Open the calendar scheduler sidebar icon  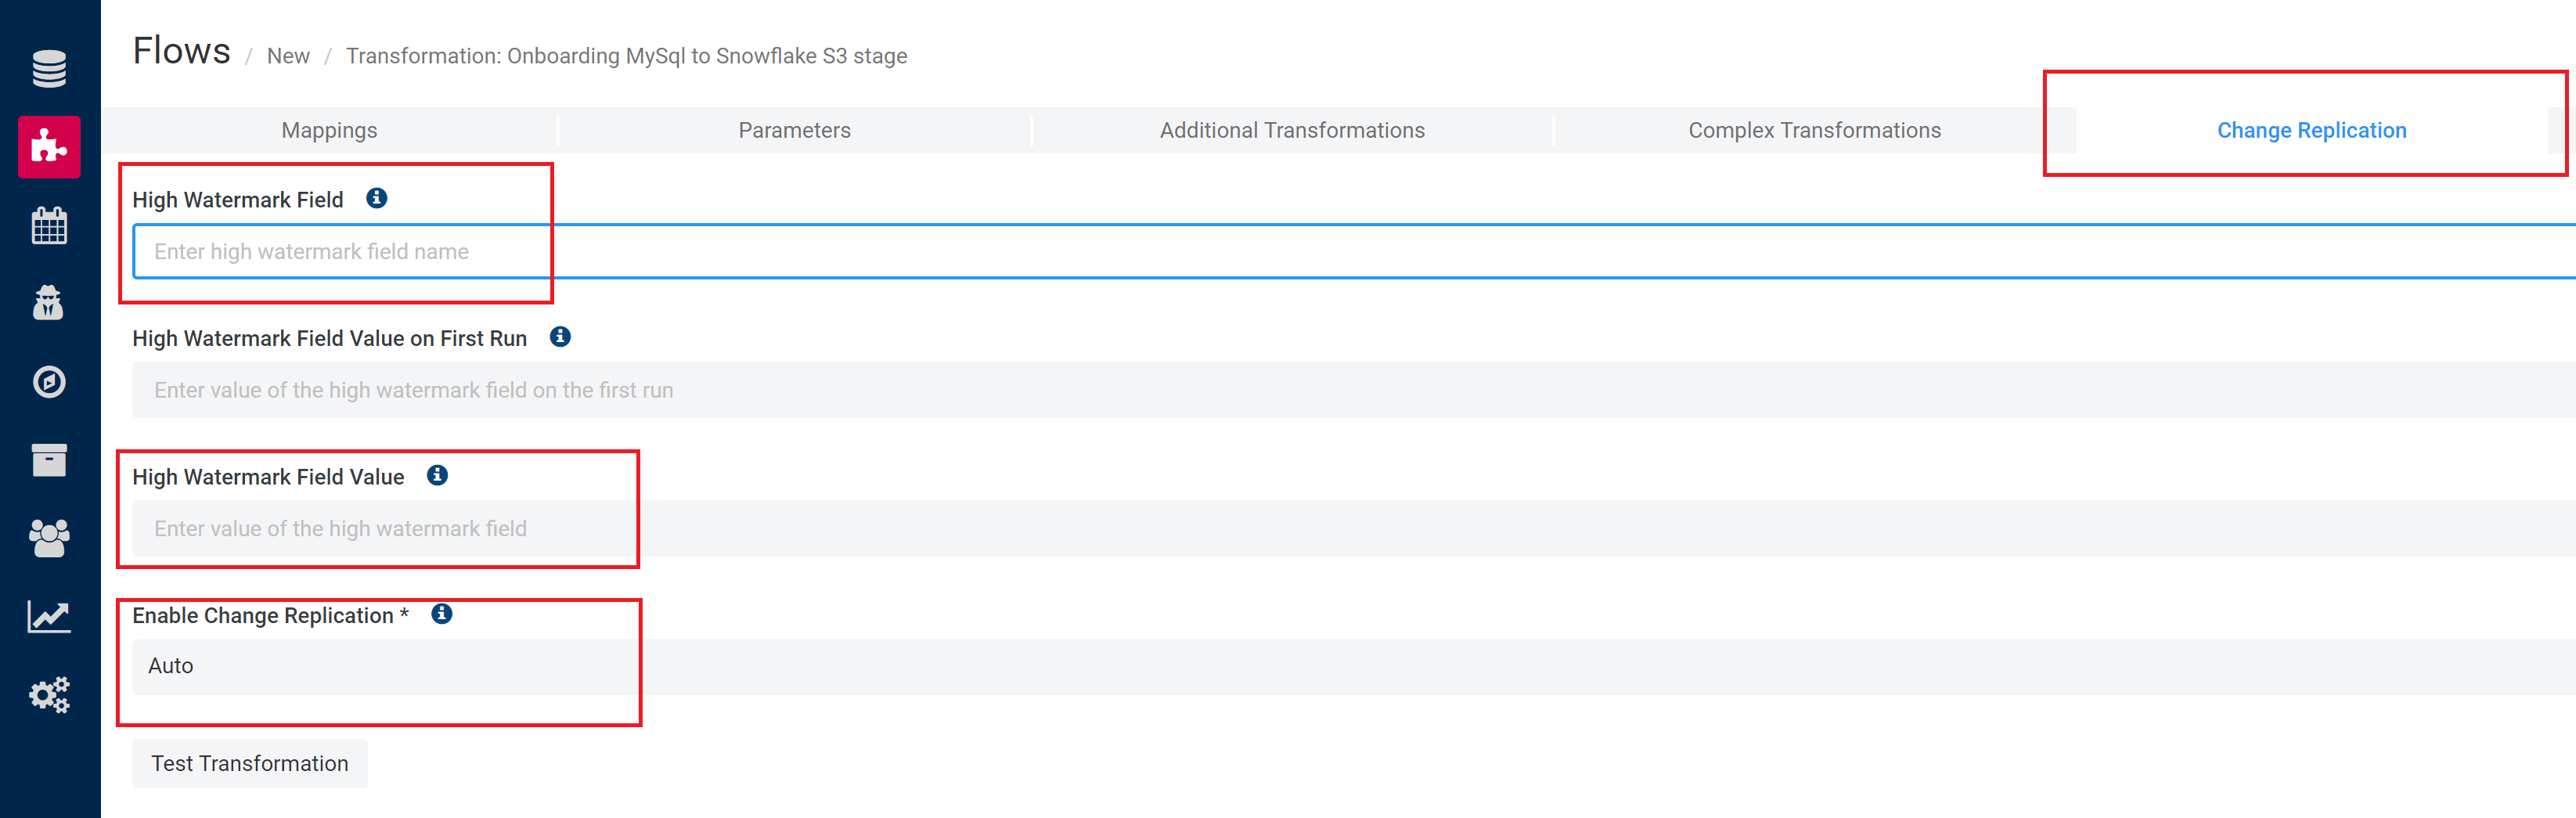pyautogui.click(x=49, y=225)
